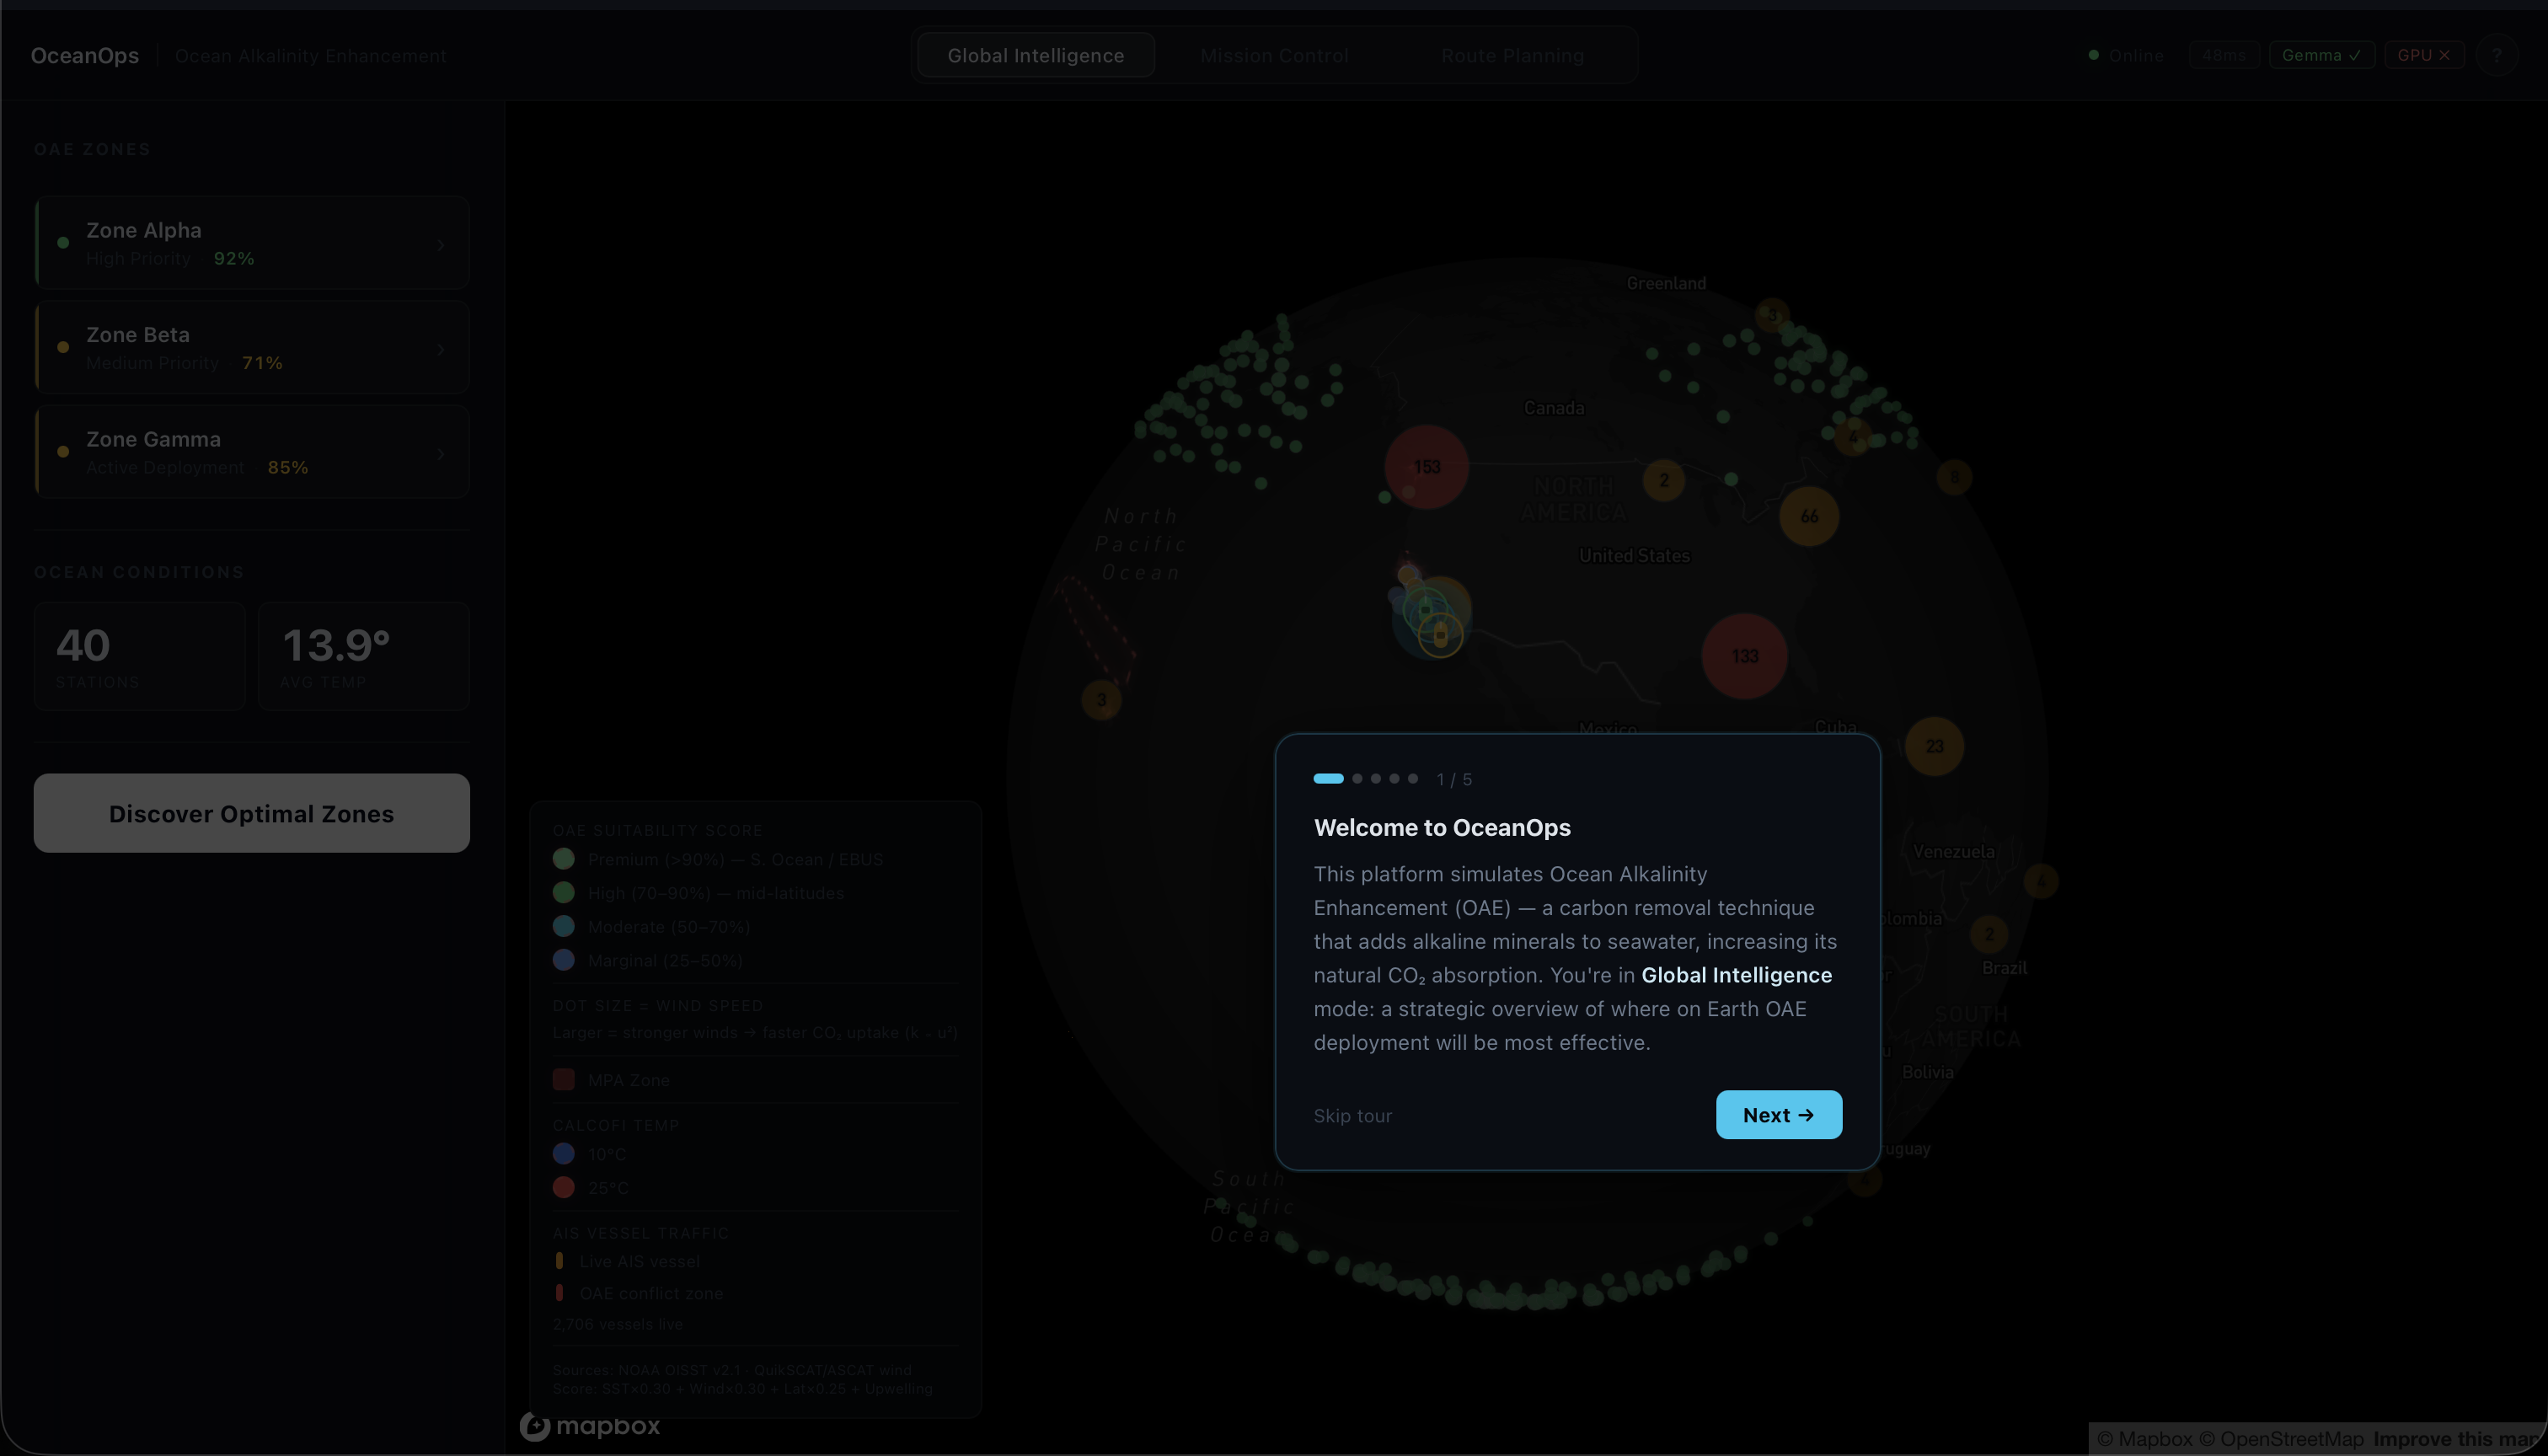
Task: Click the Skip tour link
Action: tap(1352, 1115)
